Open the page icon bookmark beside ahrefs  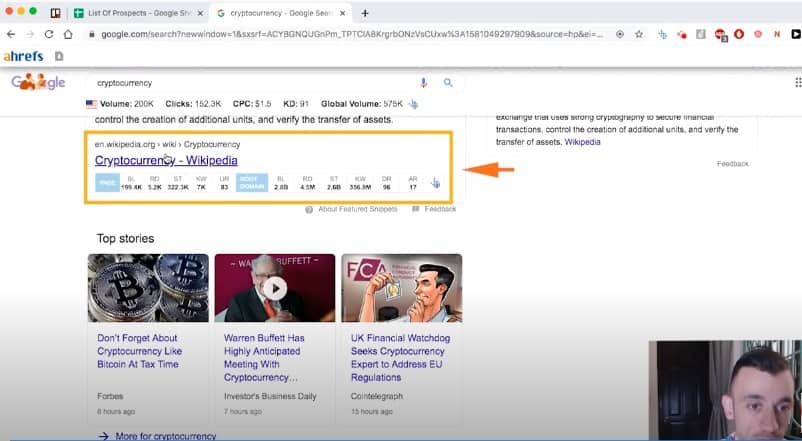click(x=59, y=56)
